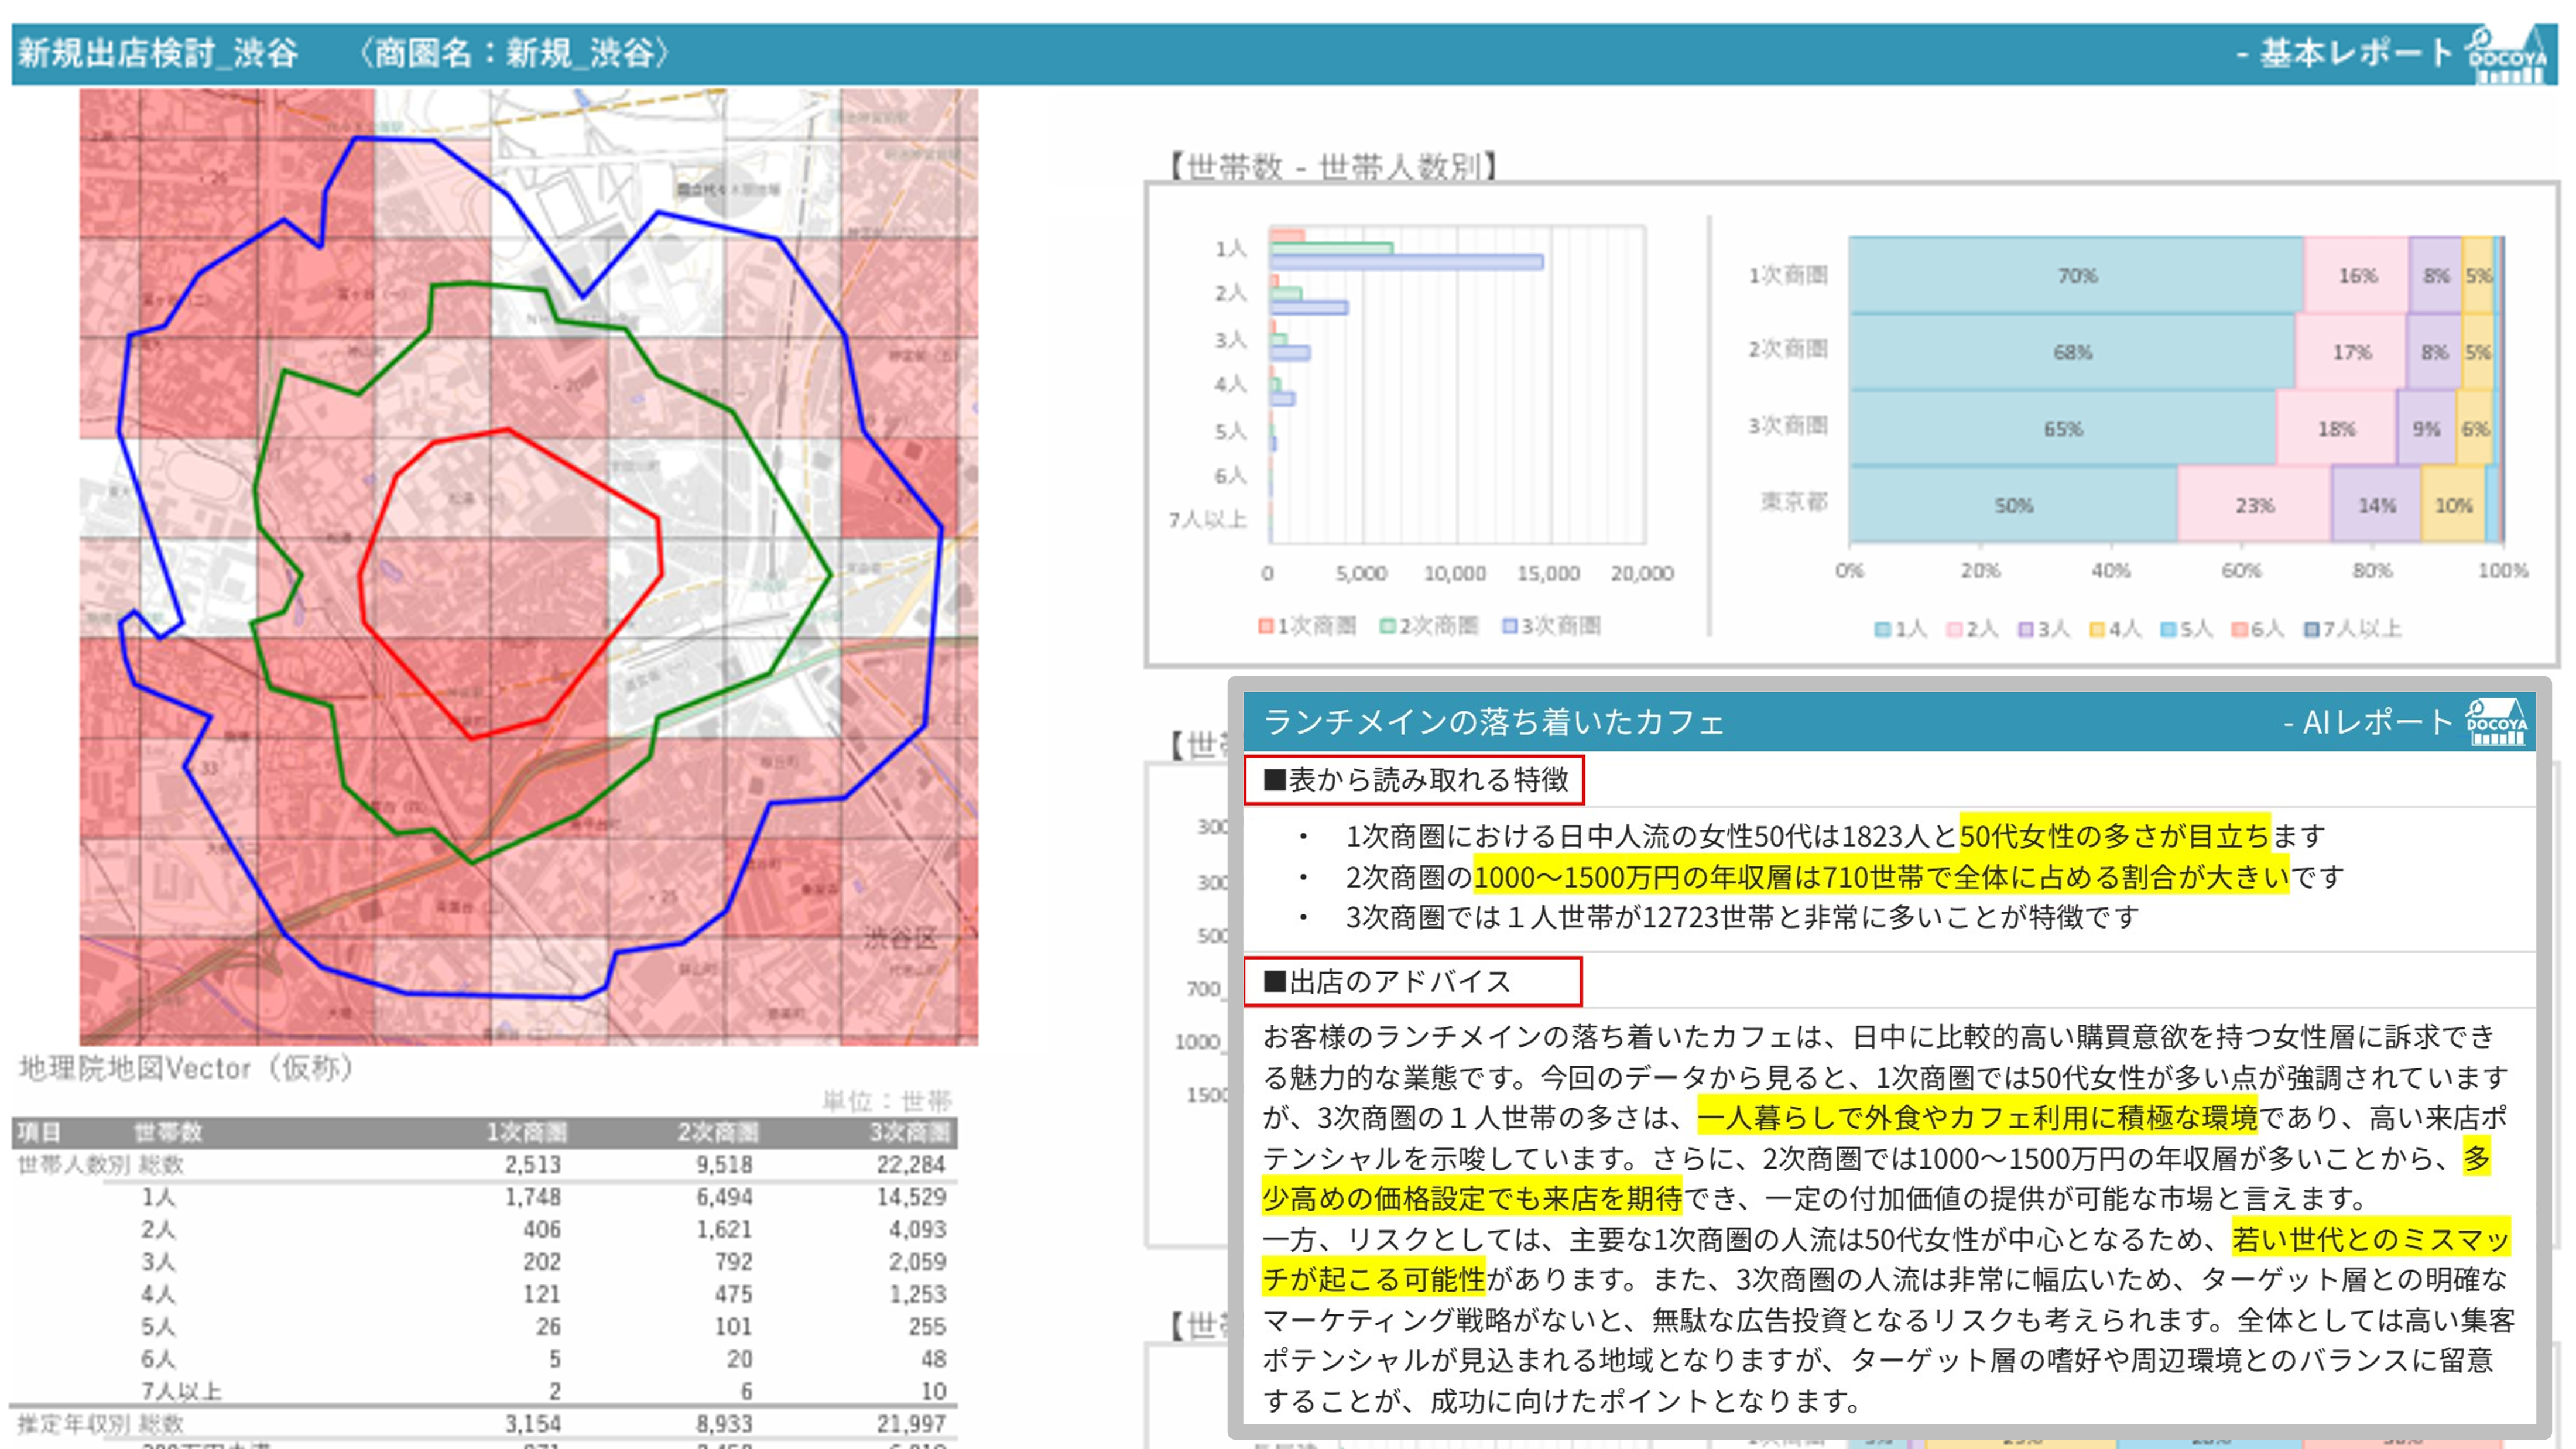Click the 18% segment in the 3次商圏 bar
Viewport: 2576px width, 1449px height.
click(x=2336, y=429)
